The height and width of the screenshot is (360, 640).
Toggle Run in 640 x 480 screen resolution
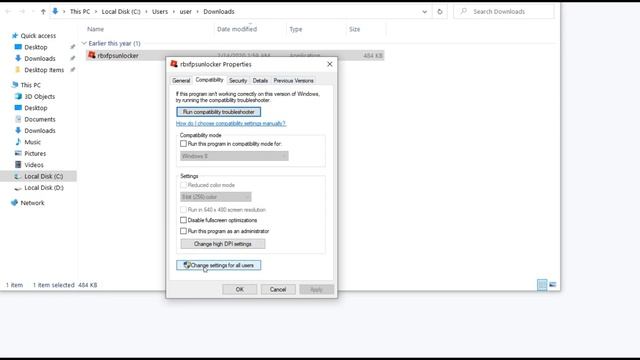click(x=183, y=209)
